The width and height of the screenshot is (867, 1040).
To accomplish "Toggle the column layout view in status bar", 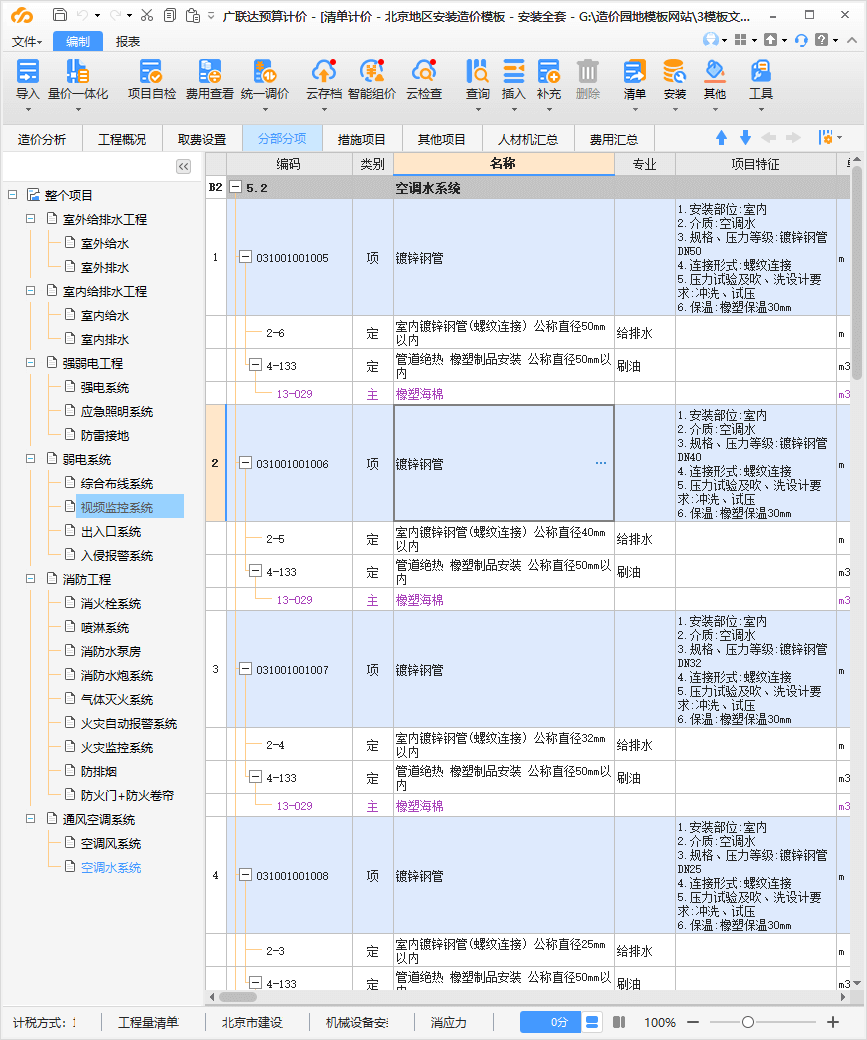I will (619, 1022).
